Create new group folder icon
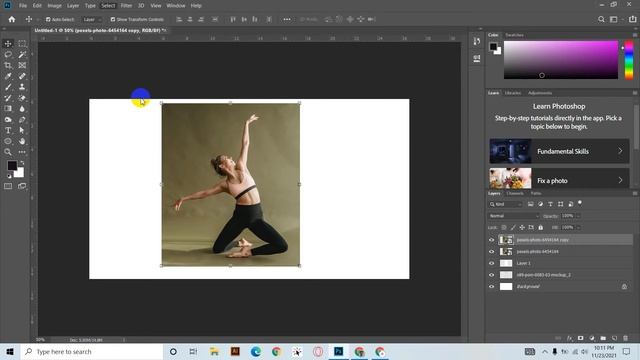Viewport: 640px width, 360px height. tap(603, 338)
